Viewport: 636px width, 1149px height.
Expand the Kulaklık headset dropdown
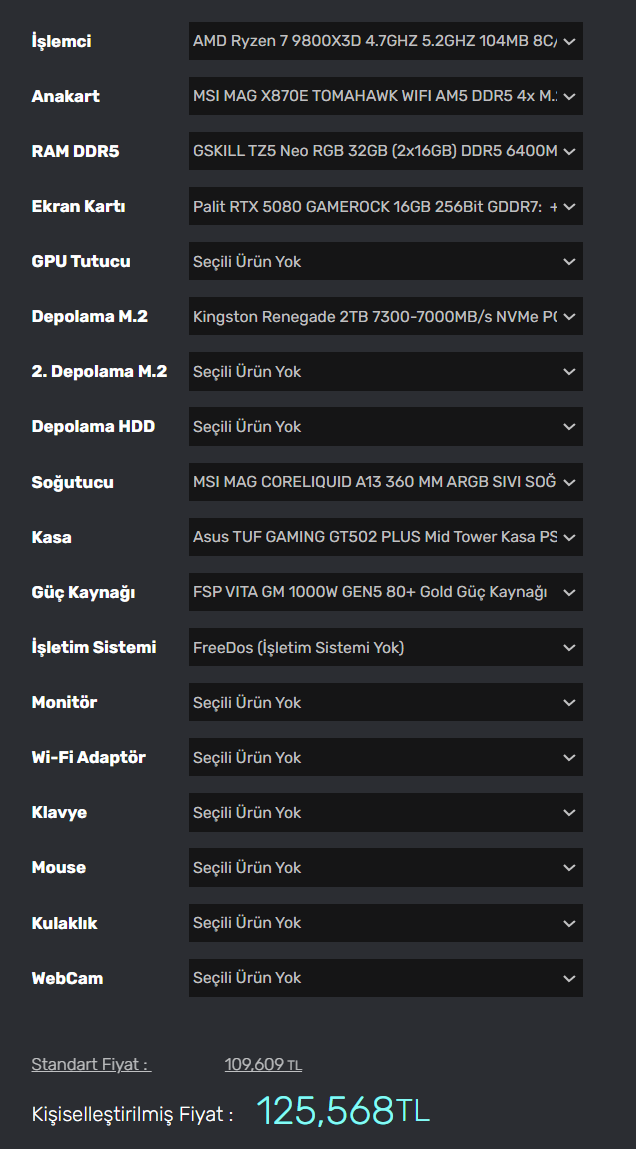tap(385, 922)
